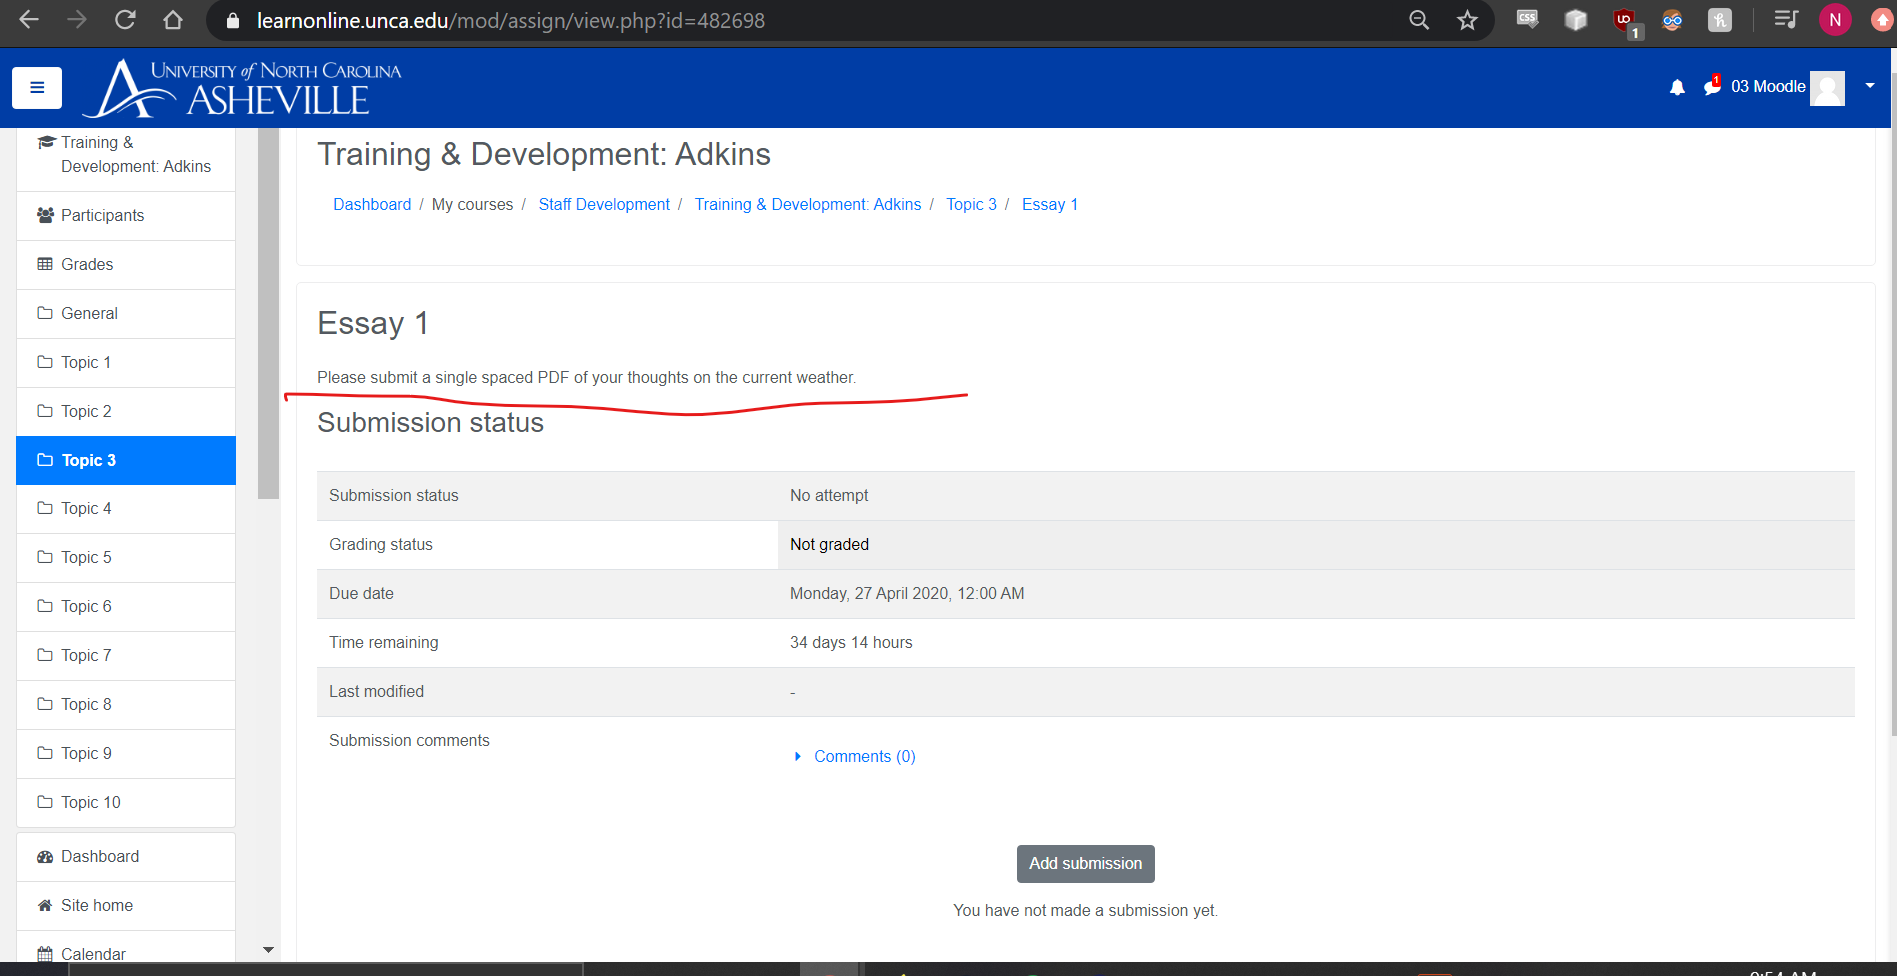Screen dimensions: 1897x976
Task: Click the zoom magnifier icon in address bar
Action: 1419,21
